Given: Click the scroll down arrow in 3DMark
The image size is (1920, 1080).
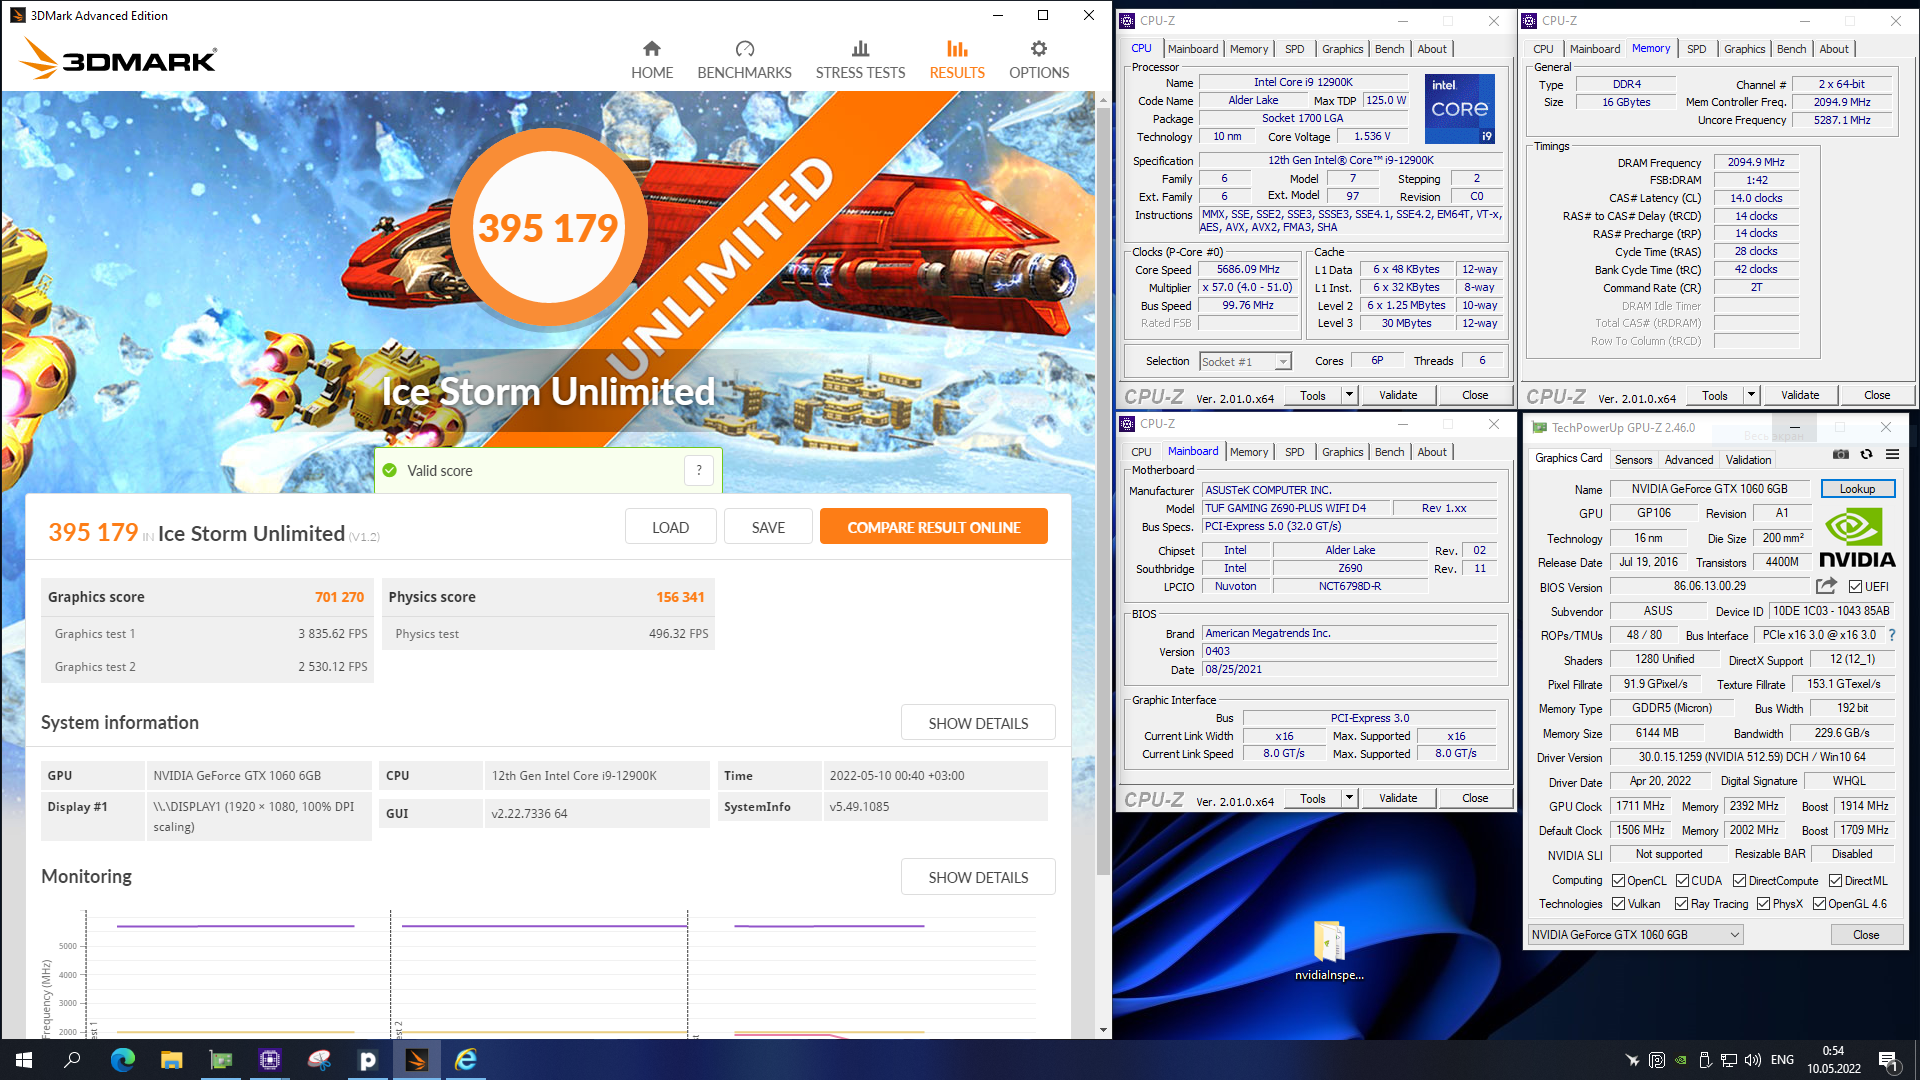Looking at the screenshot, I should coord(1103,1030).
